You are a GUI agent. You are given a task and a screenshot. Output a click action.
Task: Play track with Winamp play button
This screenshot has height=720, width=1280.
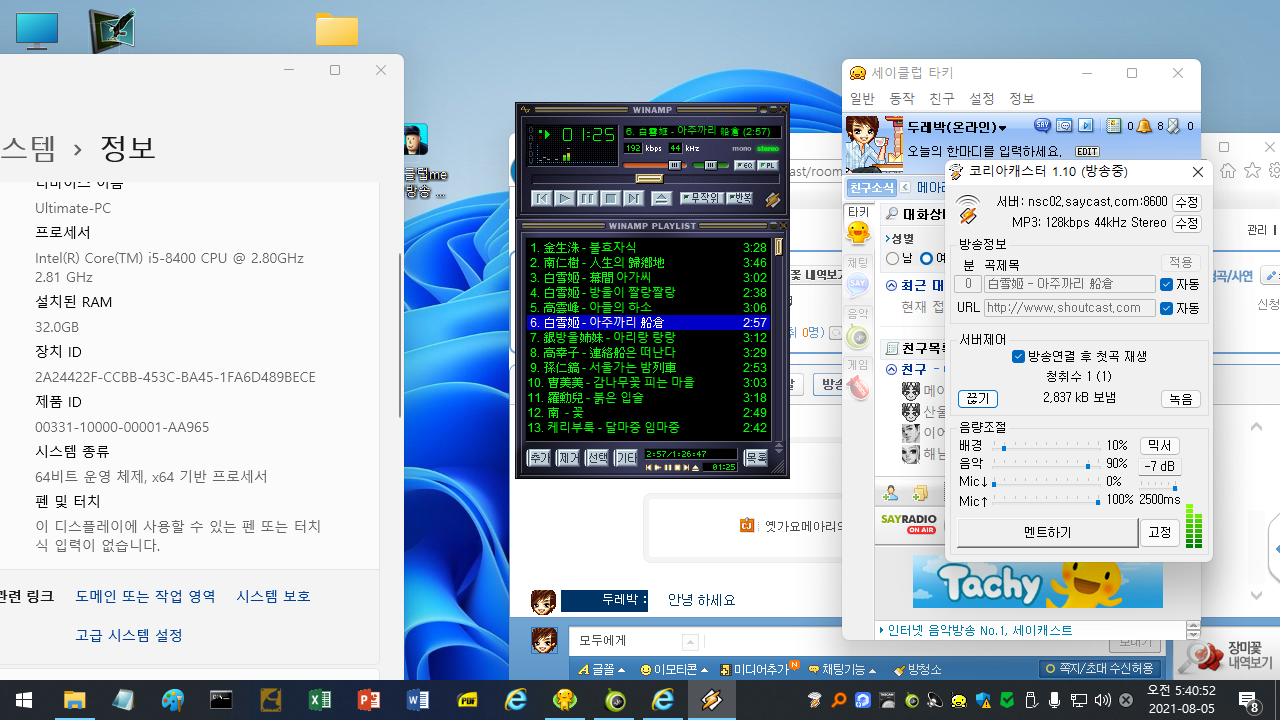pos(565,198)
